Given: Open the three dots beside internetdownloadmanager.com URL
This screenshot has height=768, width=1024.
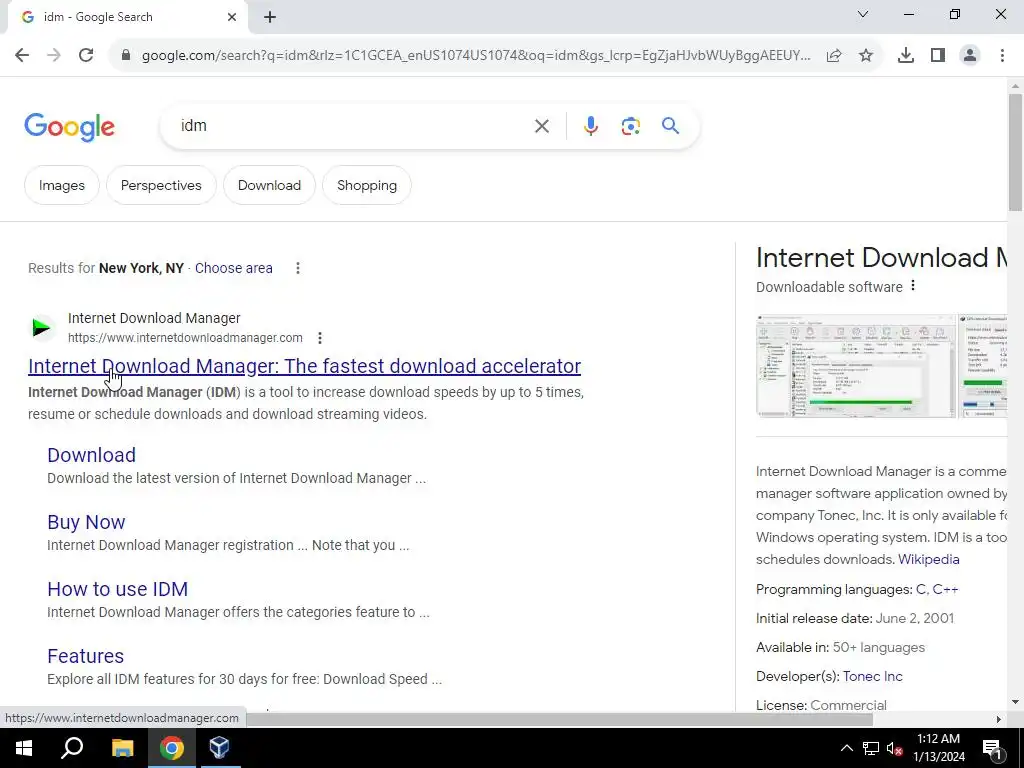Looking at the screenshot, I should (319, 338).
